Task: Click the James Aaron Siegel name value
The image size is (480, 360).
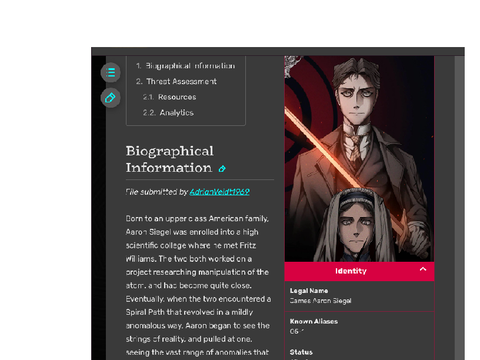Action: click(320, 301)
